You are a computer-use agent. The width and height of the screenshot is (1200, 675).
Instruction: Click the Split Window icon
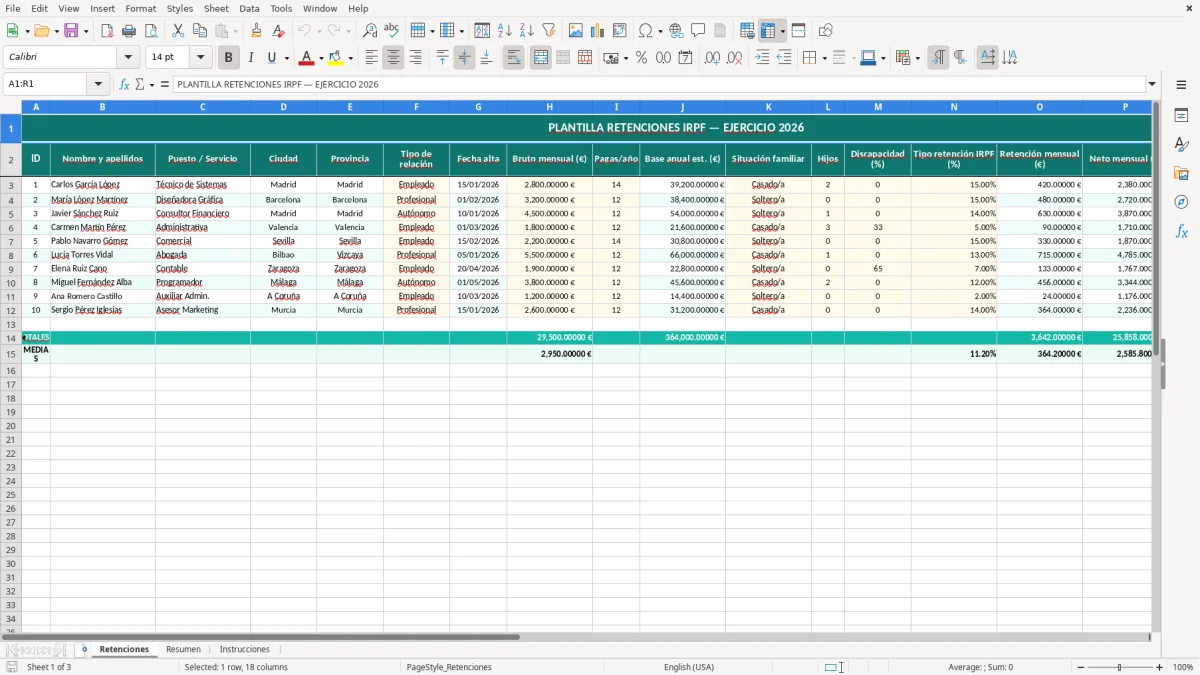[798, 31]
